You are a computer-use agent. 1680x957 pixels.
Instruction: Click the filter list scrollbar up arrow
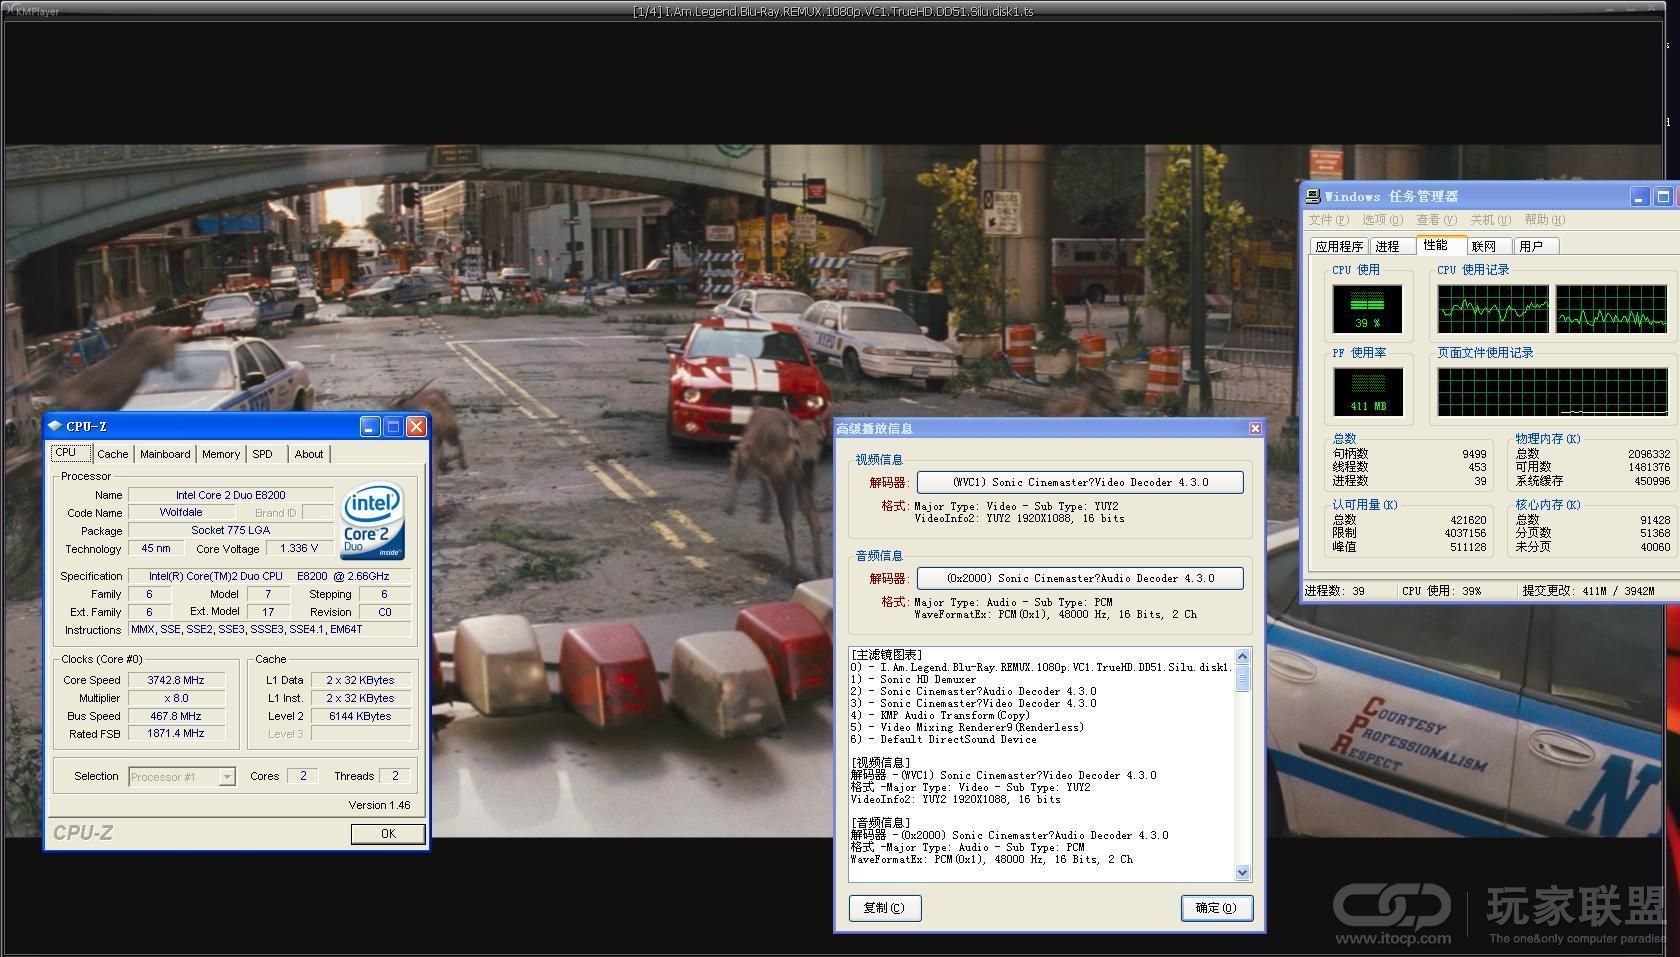tap(1243, 656)
